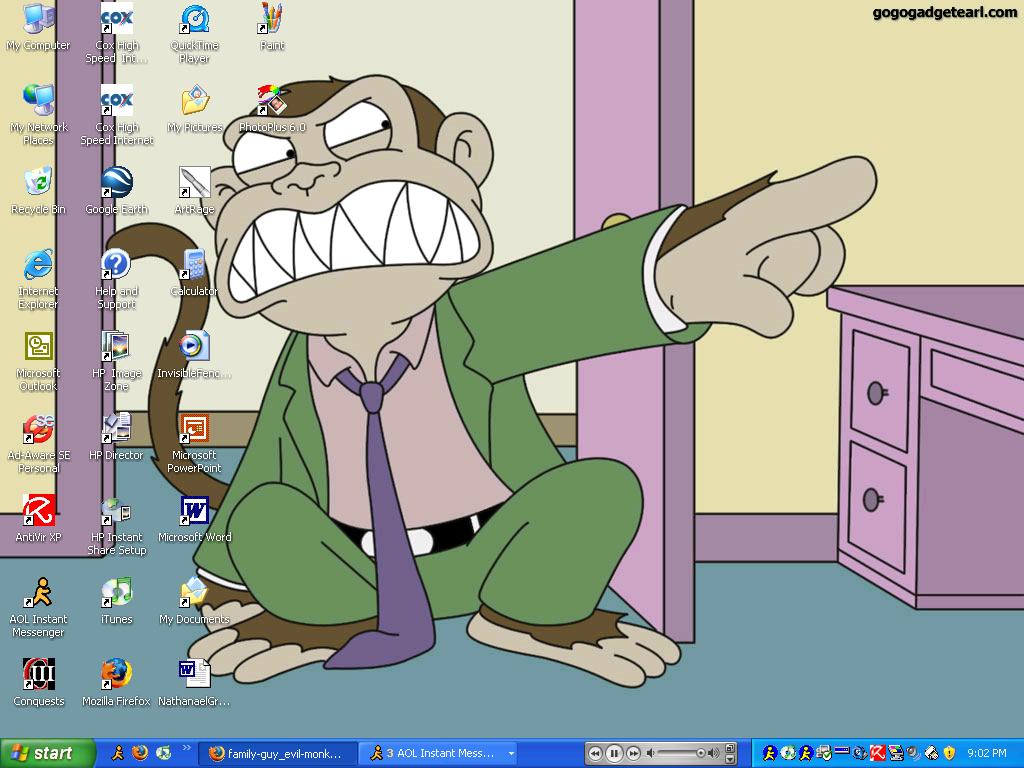Screen dimensions: 1024x768
Task: Skip to next track in mini player
Action: pyautogui.click(x=633, y=753)
